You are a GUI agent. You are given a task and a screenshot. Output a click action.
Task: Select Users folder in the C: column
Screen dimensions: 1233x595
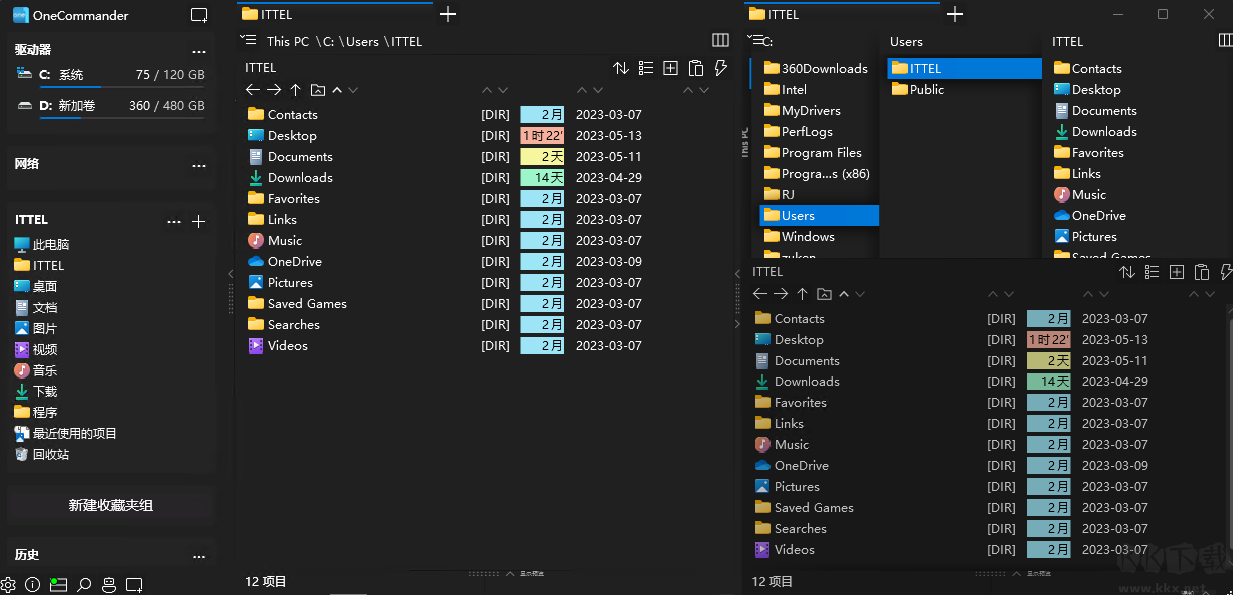tap(819, 215)
